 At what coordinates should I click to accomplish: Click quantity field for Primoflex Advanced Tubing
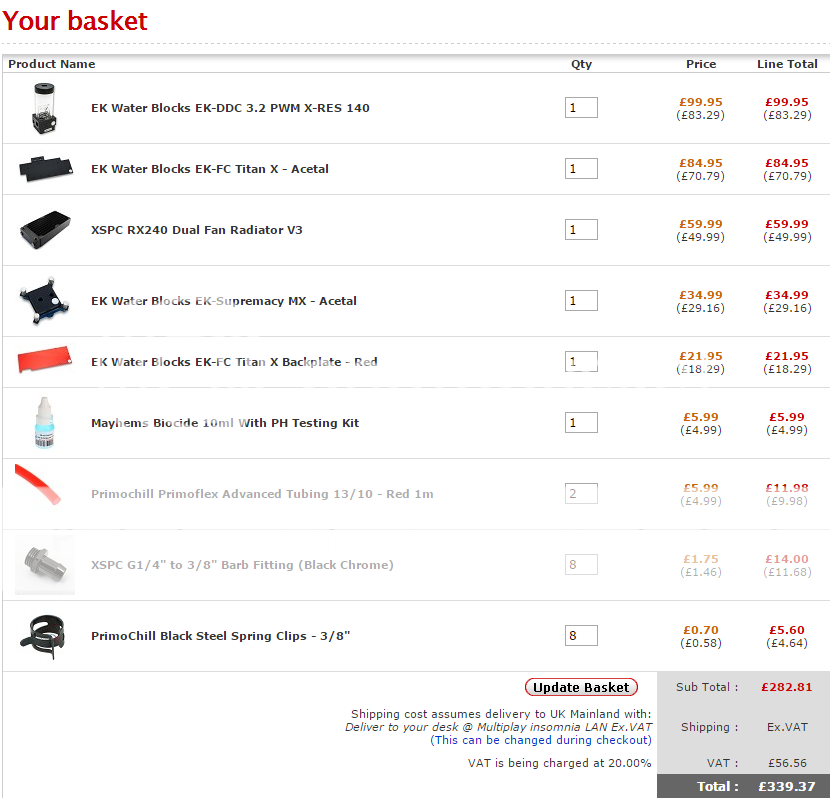(581, 494)
